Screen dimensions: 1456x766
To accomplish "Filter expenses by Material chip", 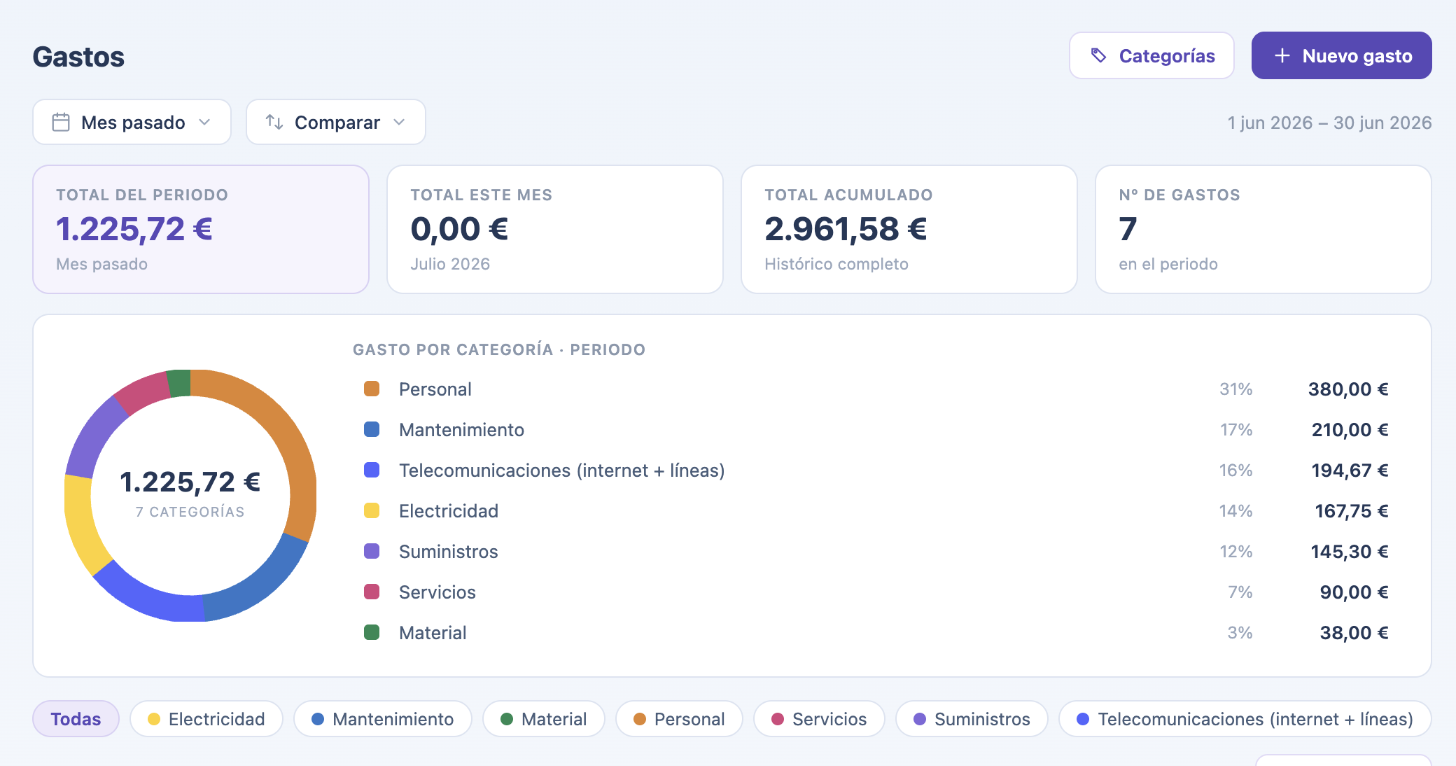I will [544, 719].
